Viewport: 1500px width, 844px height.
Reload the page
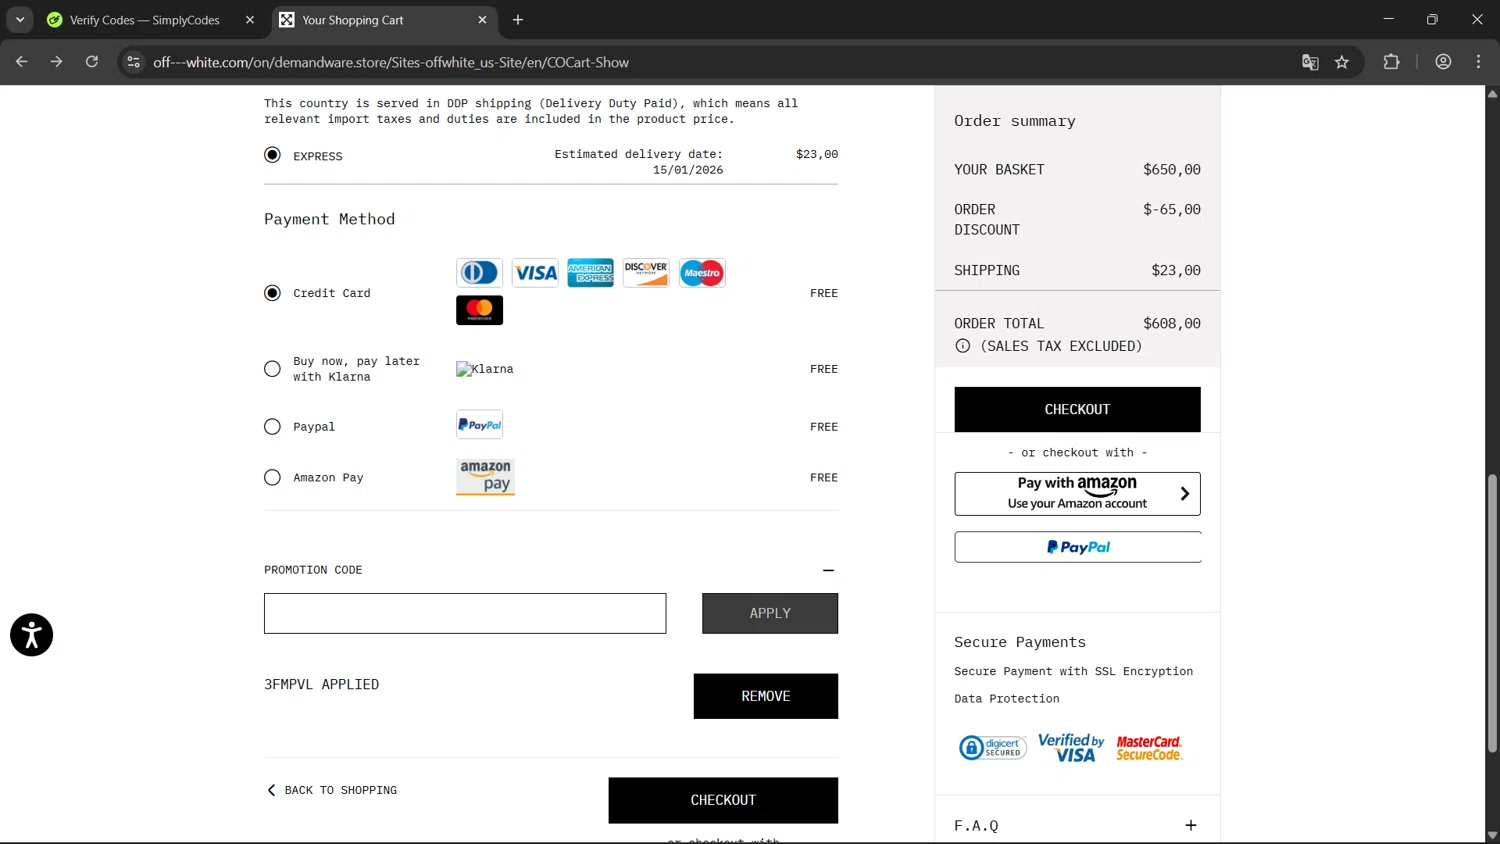(x=92, y=62)
